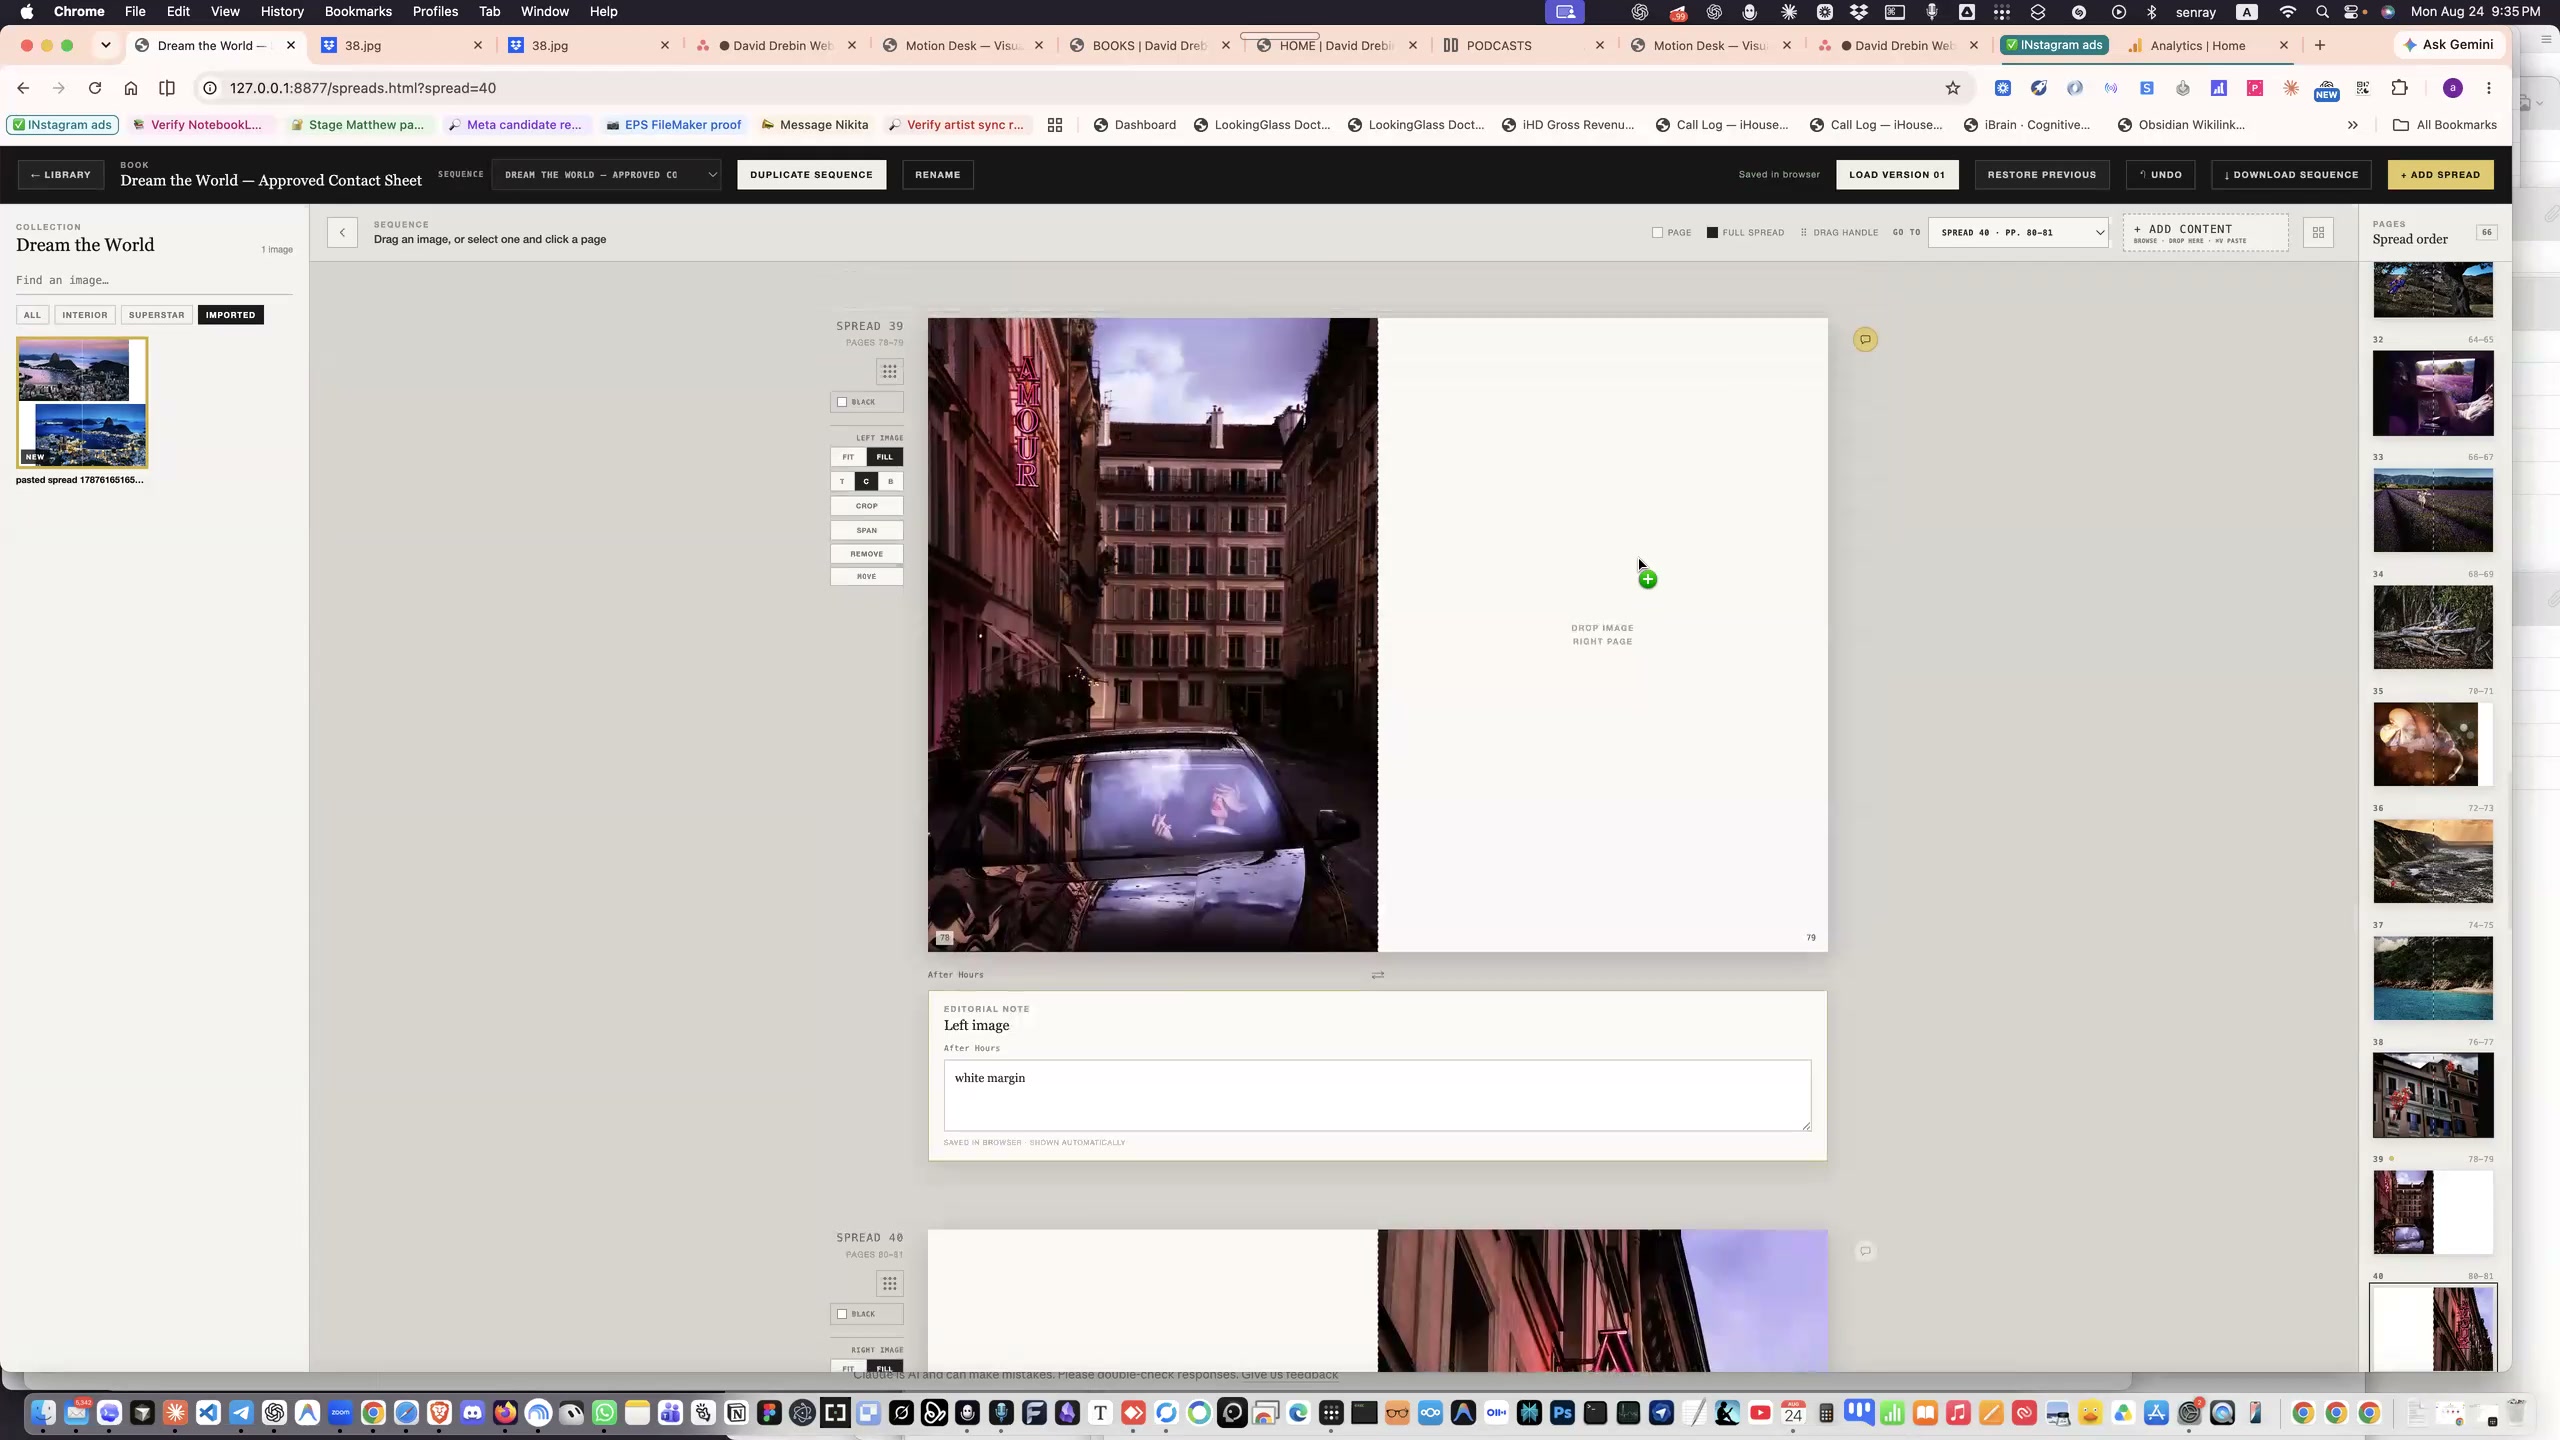Image resolution: width=2560 pixels, height=1440 pixels.
Task: Open the Chrome three-dot menu
Action: click(x=2489, y=88)
